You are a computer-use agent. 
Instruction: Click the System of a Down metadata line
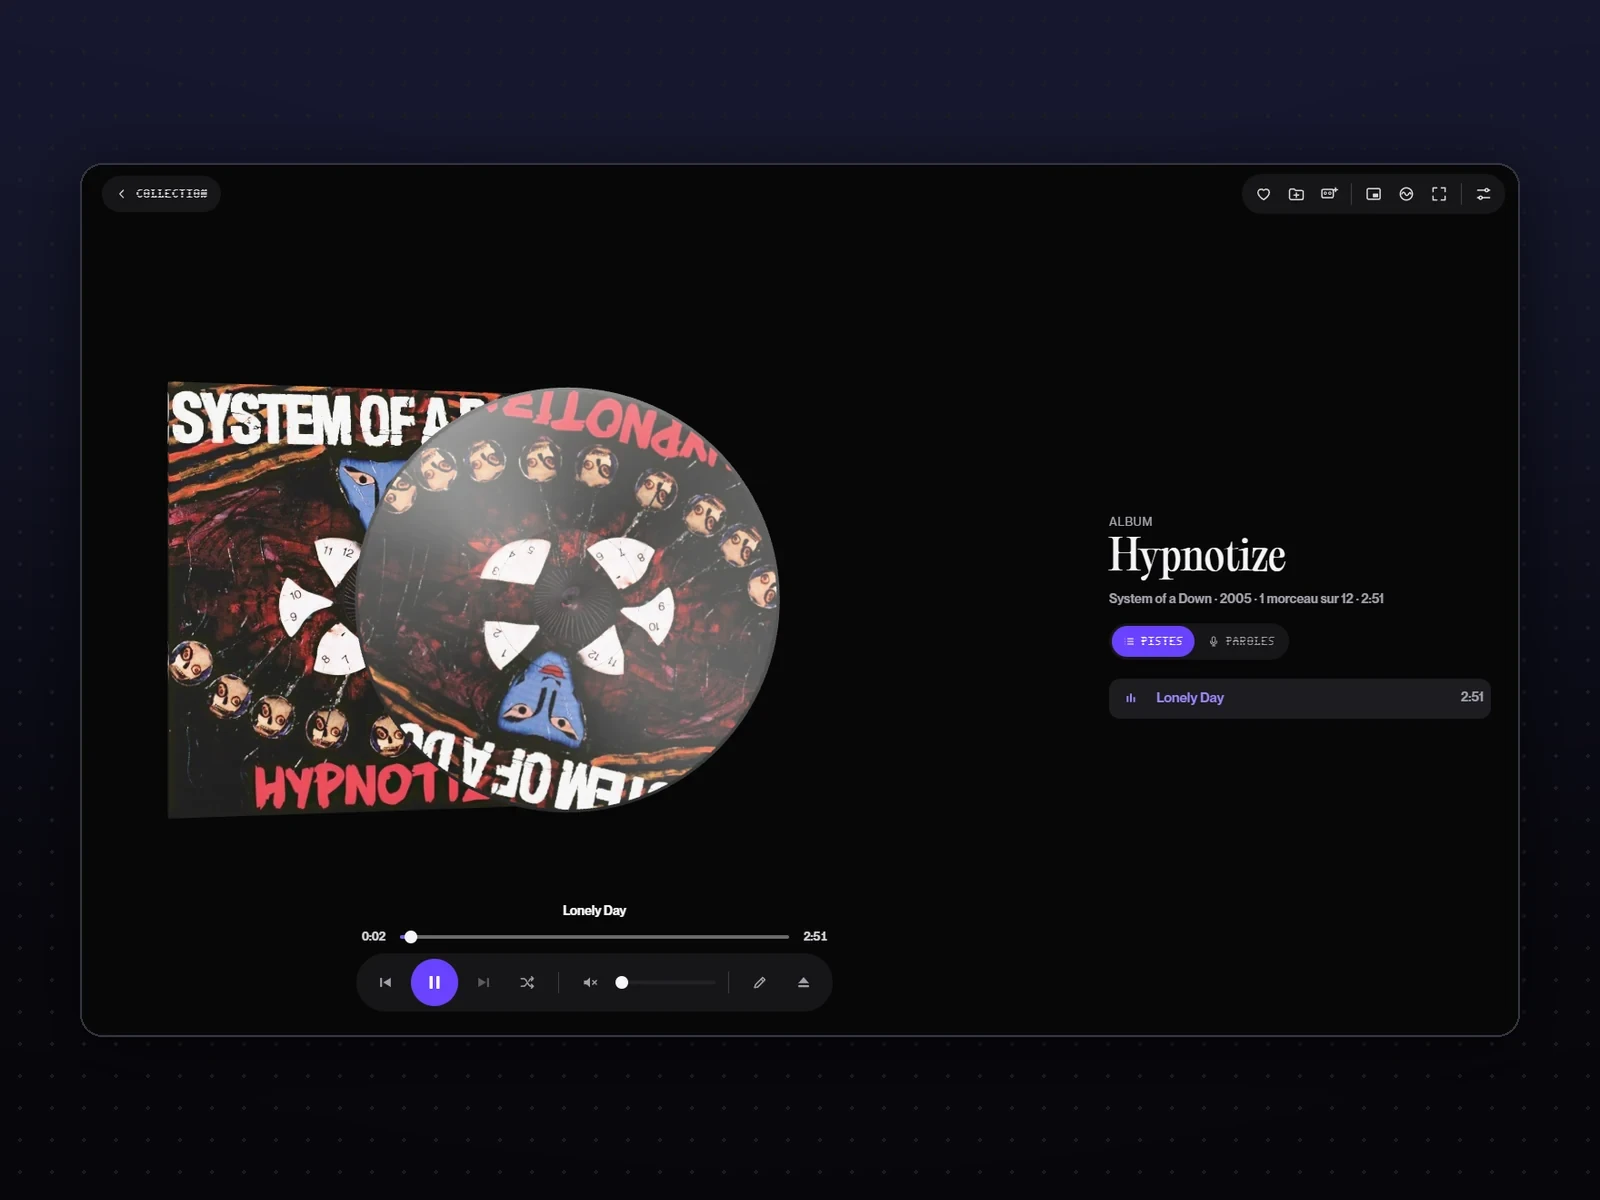point(1246,598)
